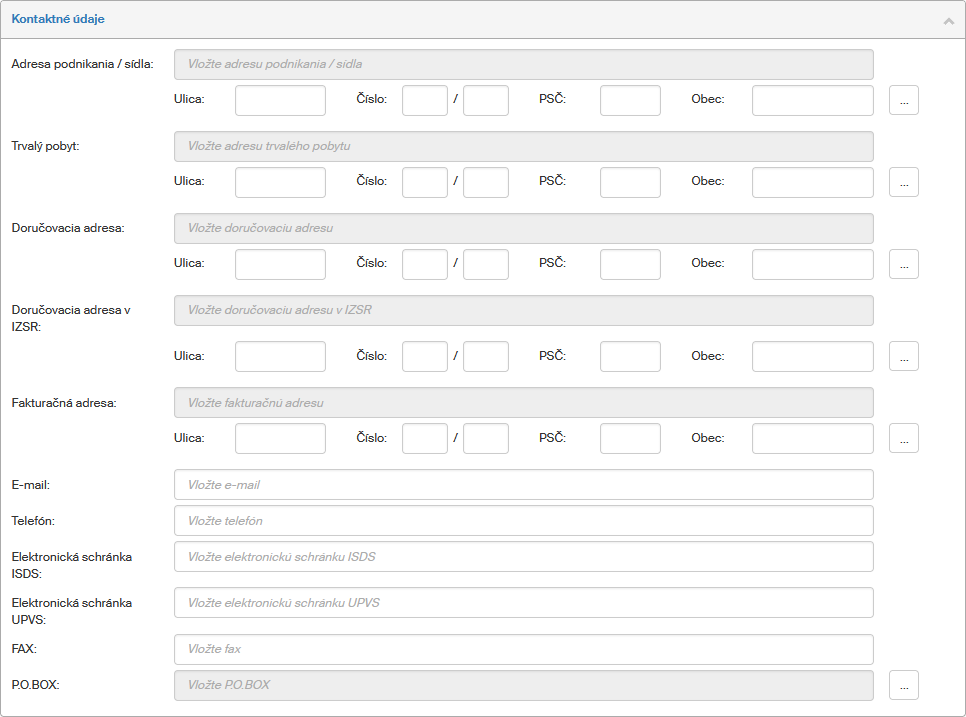Click Ulica field under Adresa podnikania
The image size is (966, 717).
click(280, 100)
